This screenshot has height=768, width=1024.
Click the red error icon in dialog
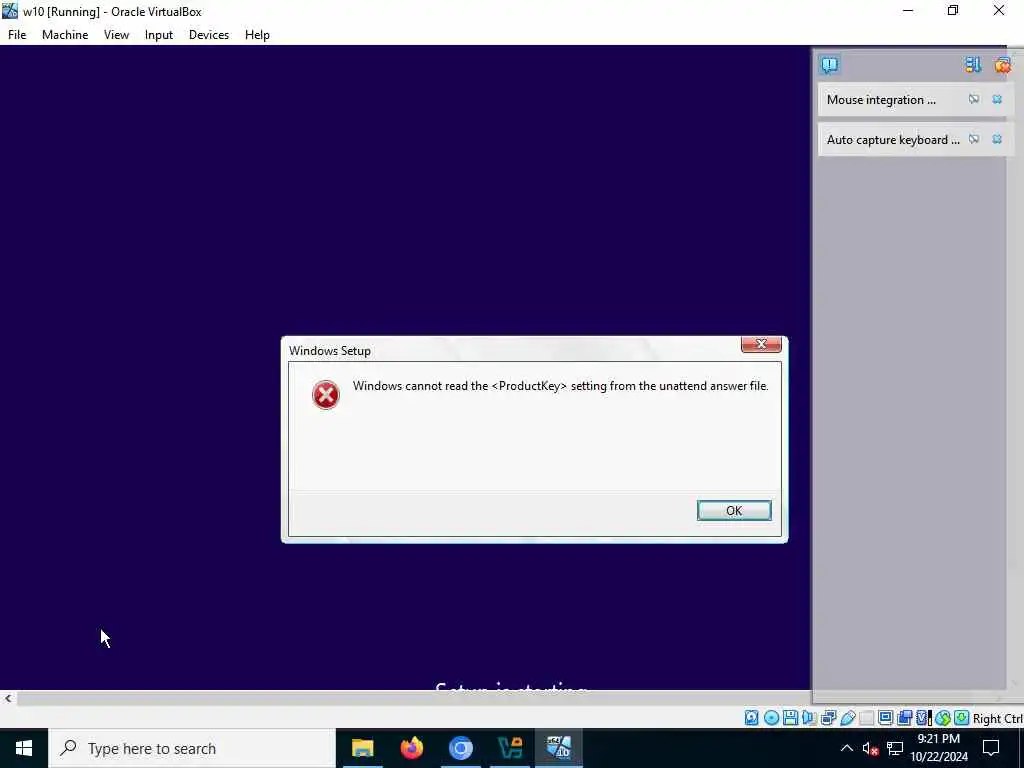(325, 394)
